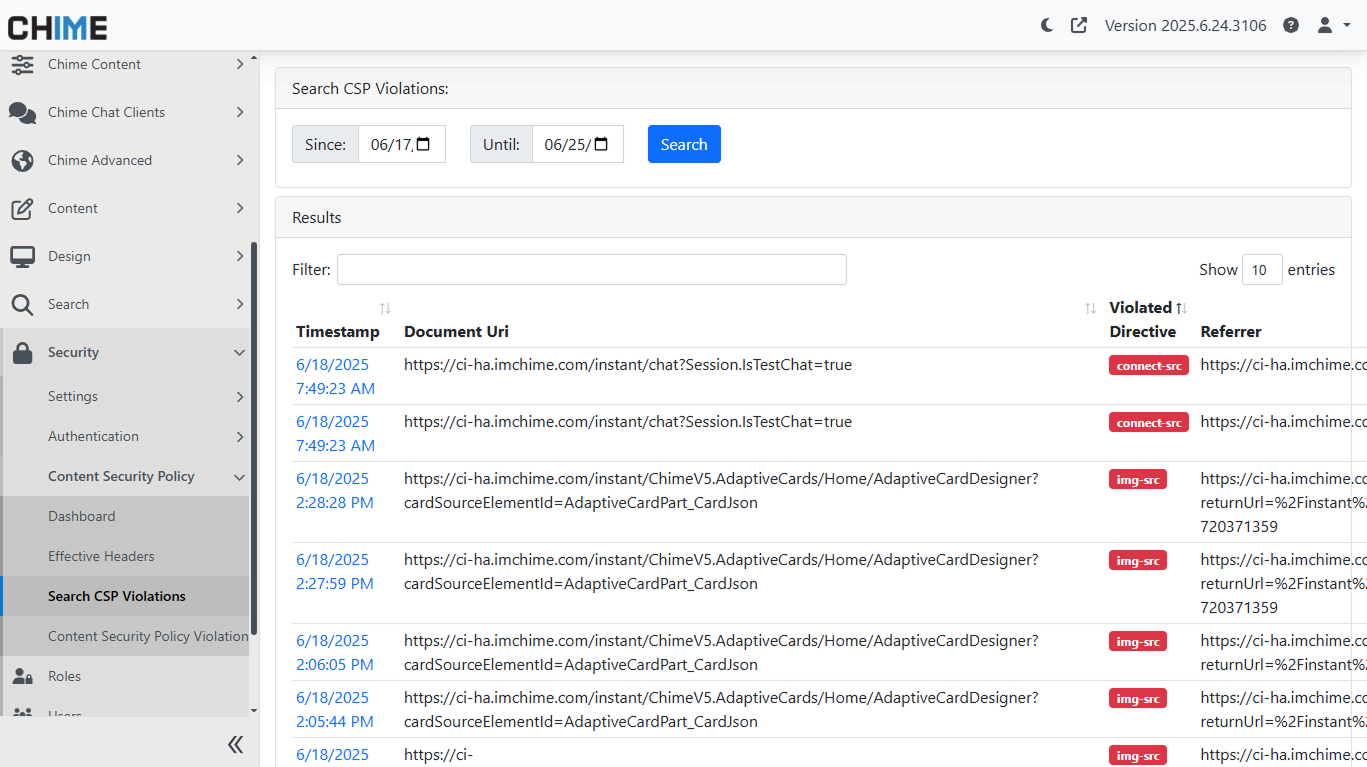This screenshot has height=767, width=1367.
Task: Expand the Search menu chevron
Action: (x=240, y=304)
